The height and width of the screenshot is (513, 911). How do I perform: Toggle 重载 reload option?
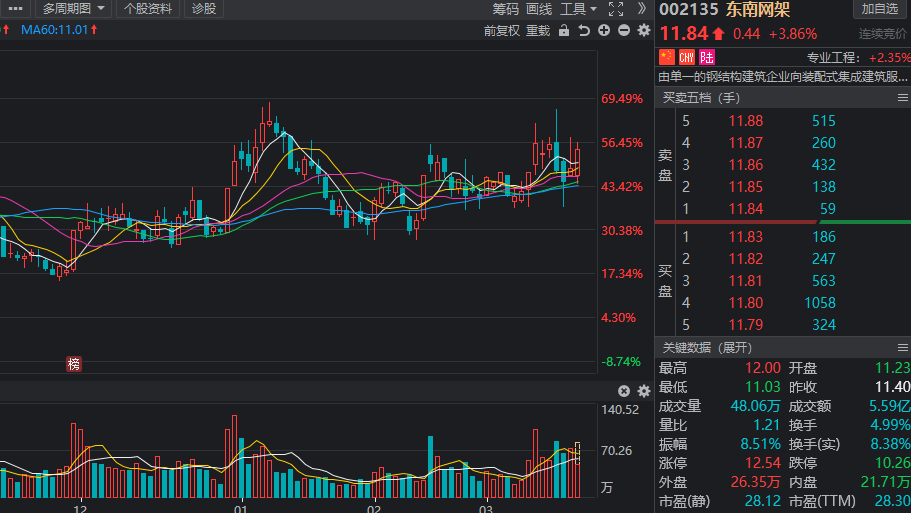point(538,30)
